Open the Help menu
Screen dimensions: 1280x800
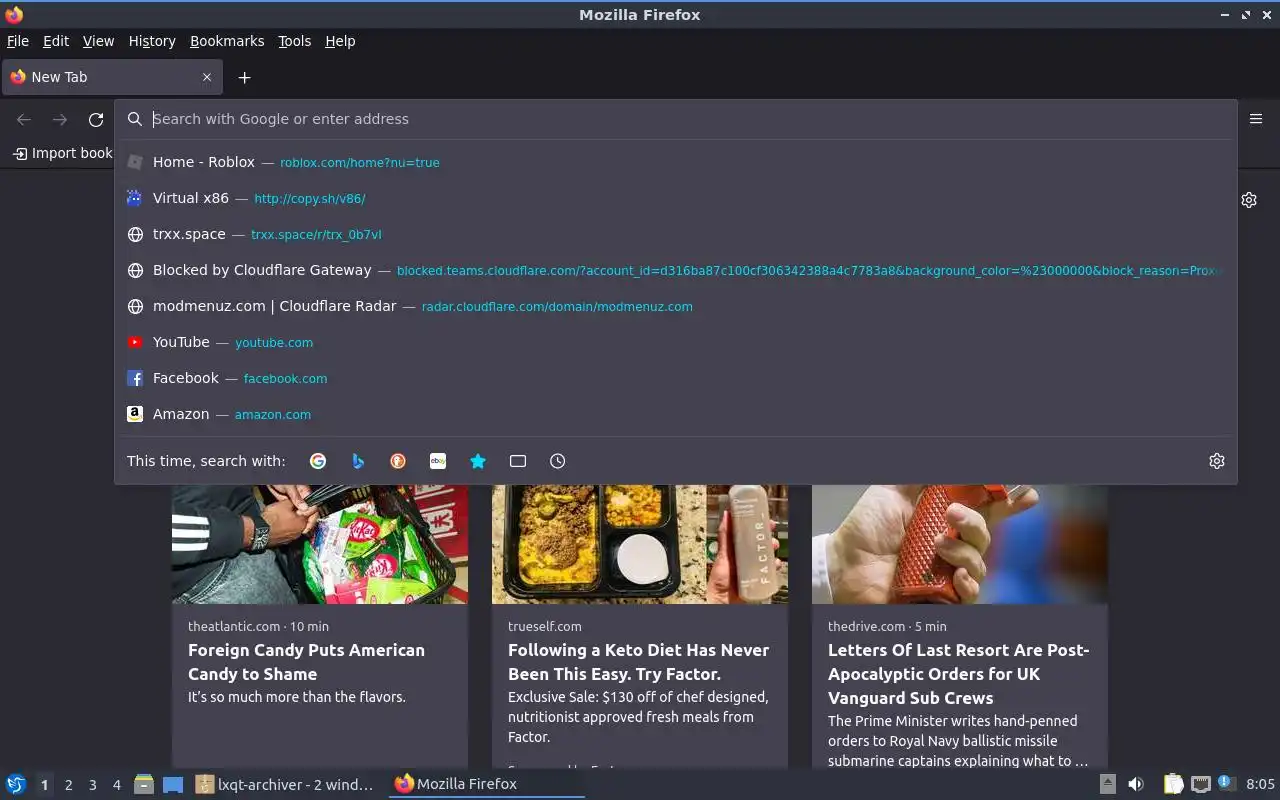[x=340, y=41]
